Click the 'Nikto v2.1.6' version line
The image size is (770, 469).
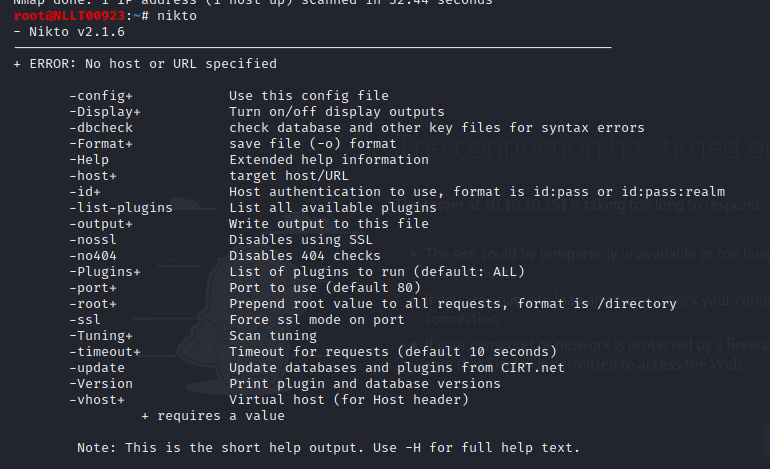(x=69, y=32)
